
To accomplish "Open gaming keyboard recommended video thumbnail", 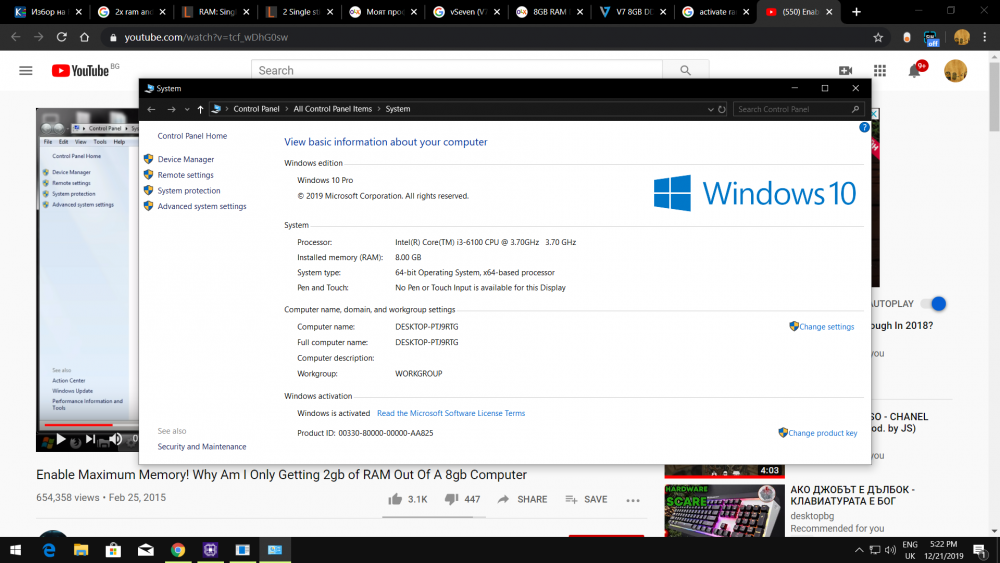I will (x=724, y=510).
